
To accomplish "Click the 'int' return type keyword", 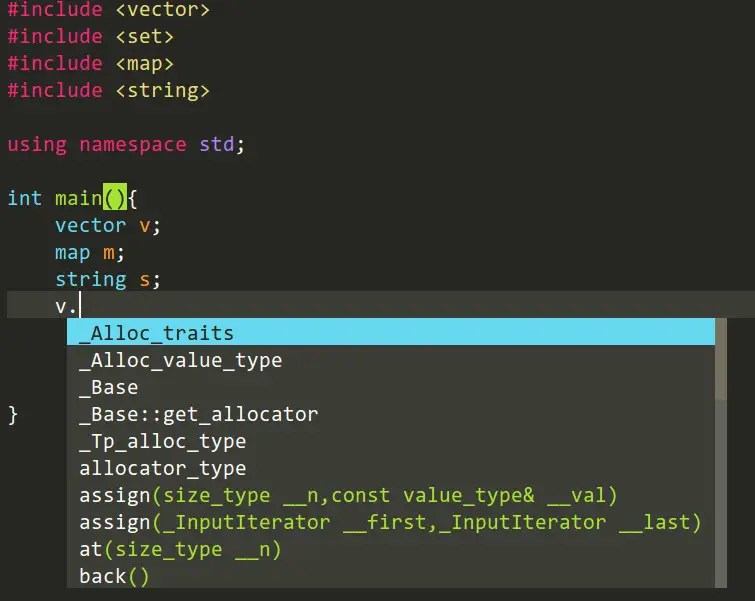I will [25, 198].
